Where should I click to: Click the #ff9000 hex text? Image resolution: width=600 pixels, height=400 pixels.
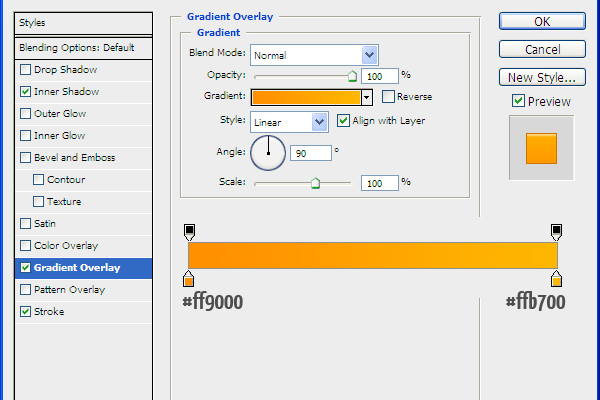click(213, 302)
